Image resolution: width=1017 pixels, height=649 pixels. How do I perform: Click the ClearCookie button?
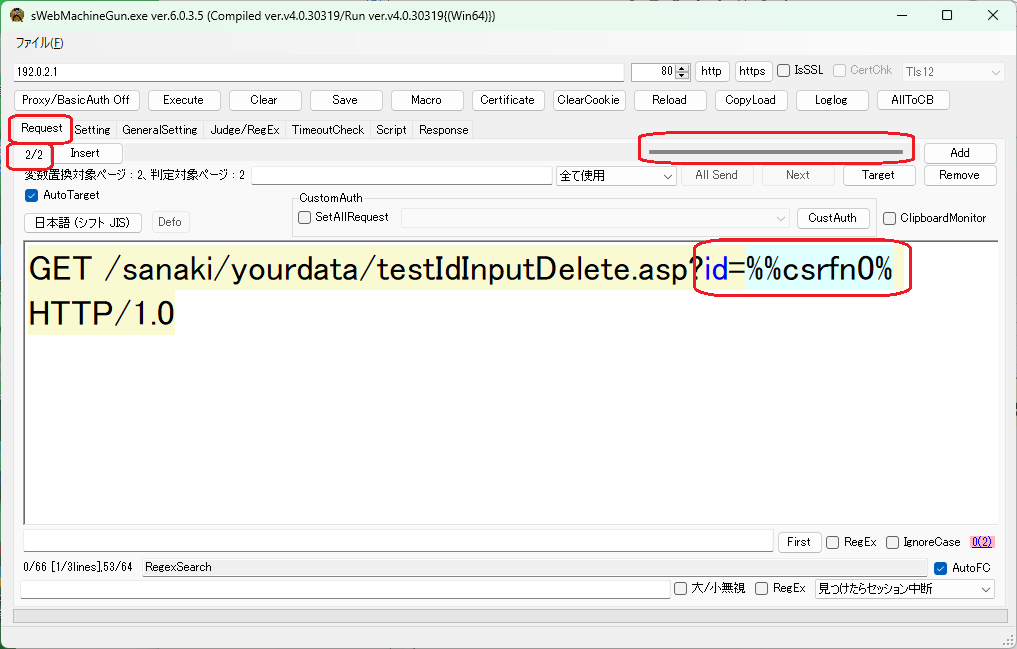coord(588,100)
